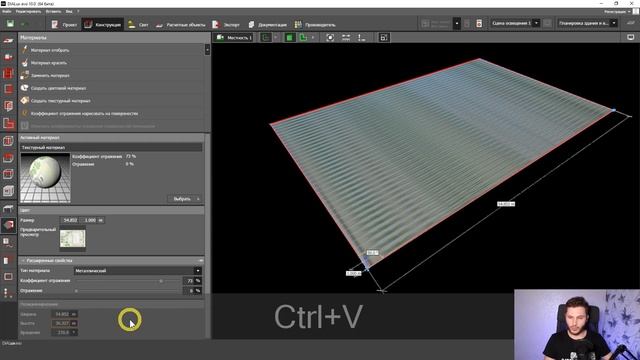The image size is (640, 360).
Task: Open the Производитель mode tab
Action: (315, 24)
